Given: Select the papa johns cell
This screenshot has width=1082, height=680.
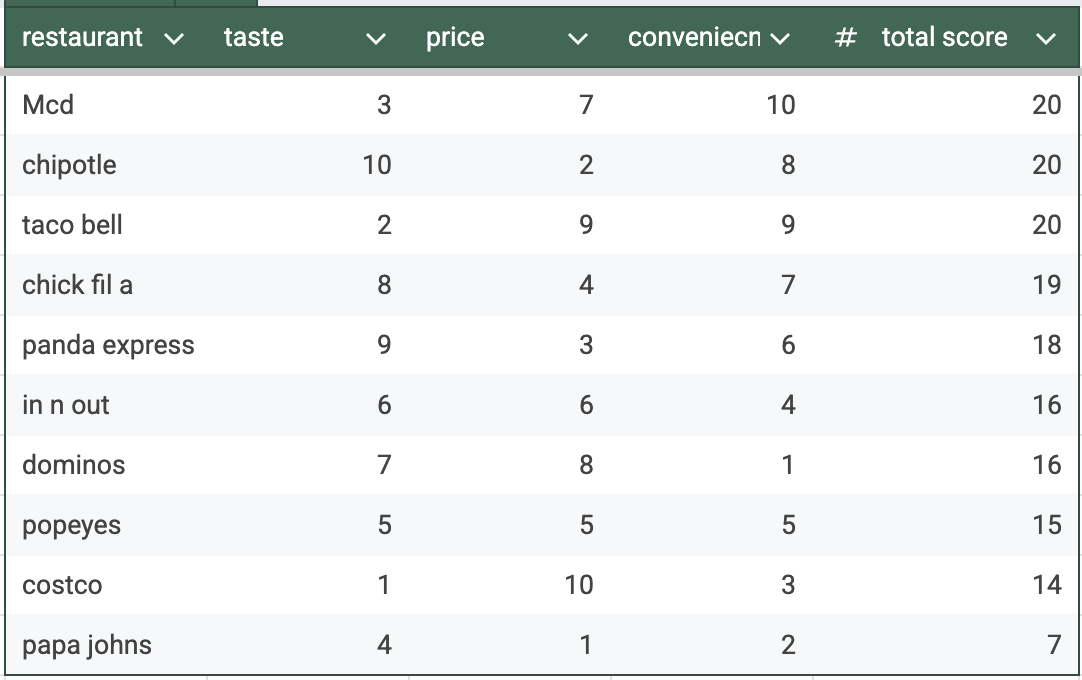Looking at the screenshot, I should coord(87,645).
